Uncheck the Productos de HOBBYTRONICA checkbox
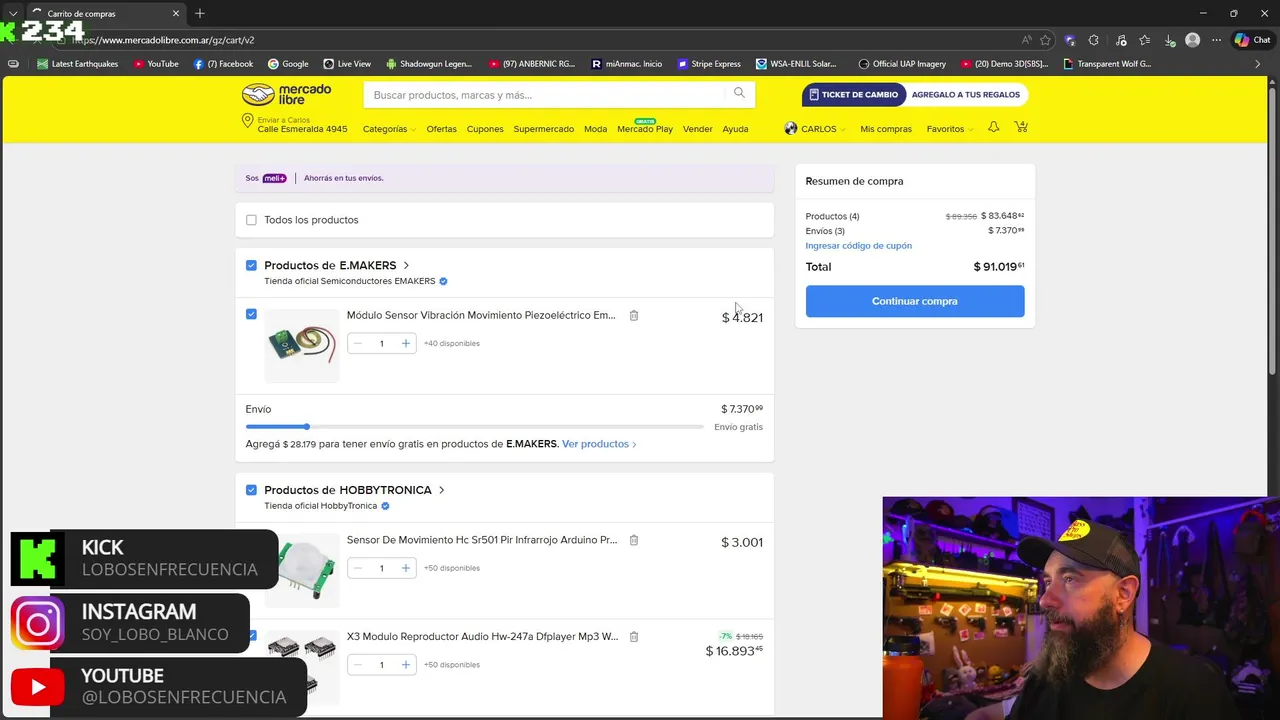Image resolution: width=1280 pixels, height=720 pixels. coord(251,490)
